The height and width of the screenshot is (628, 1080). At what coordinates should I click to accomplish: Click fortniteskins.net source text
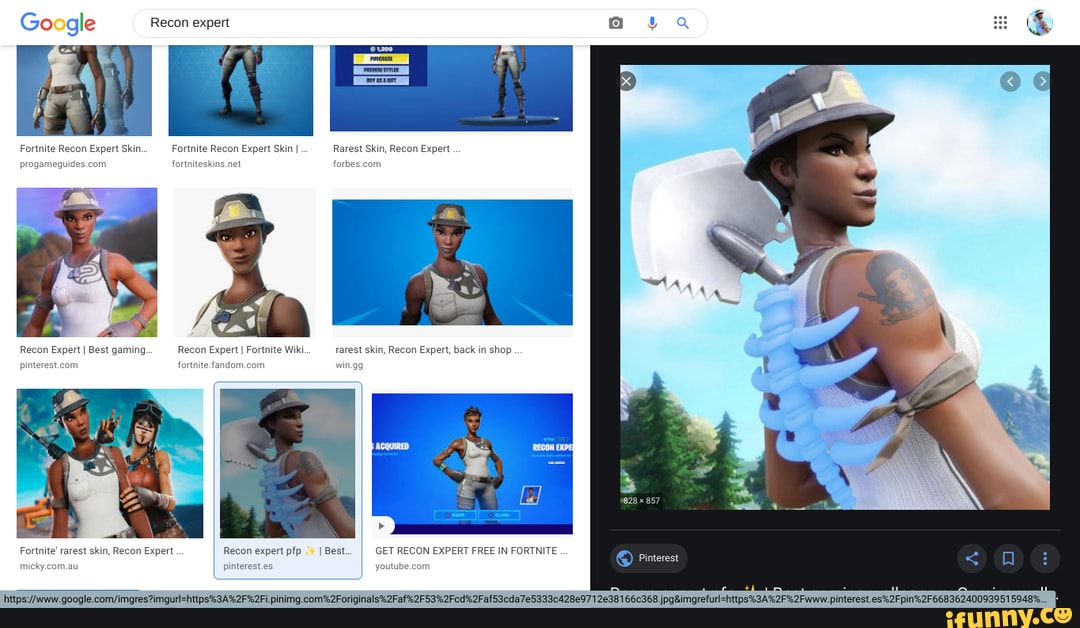pyautogui.click(x=206, y=164)
